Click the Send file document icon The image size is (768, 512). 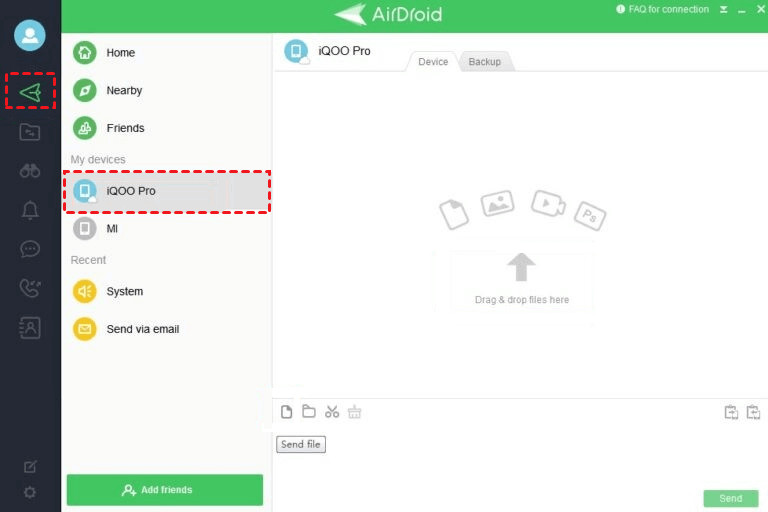coord(287,412)
